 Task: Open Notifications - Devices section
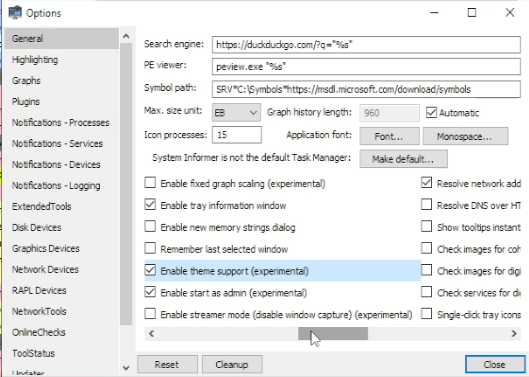(62, 164)
